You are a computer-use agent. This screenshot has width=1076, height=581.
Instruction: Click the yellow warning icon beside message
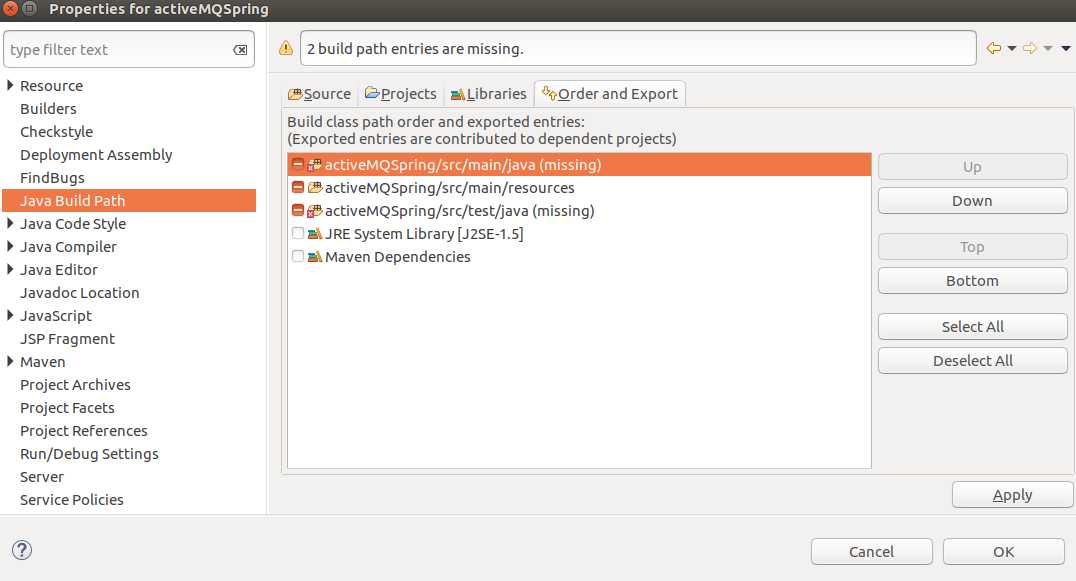285,48
